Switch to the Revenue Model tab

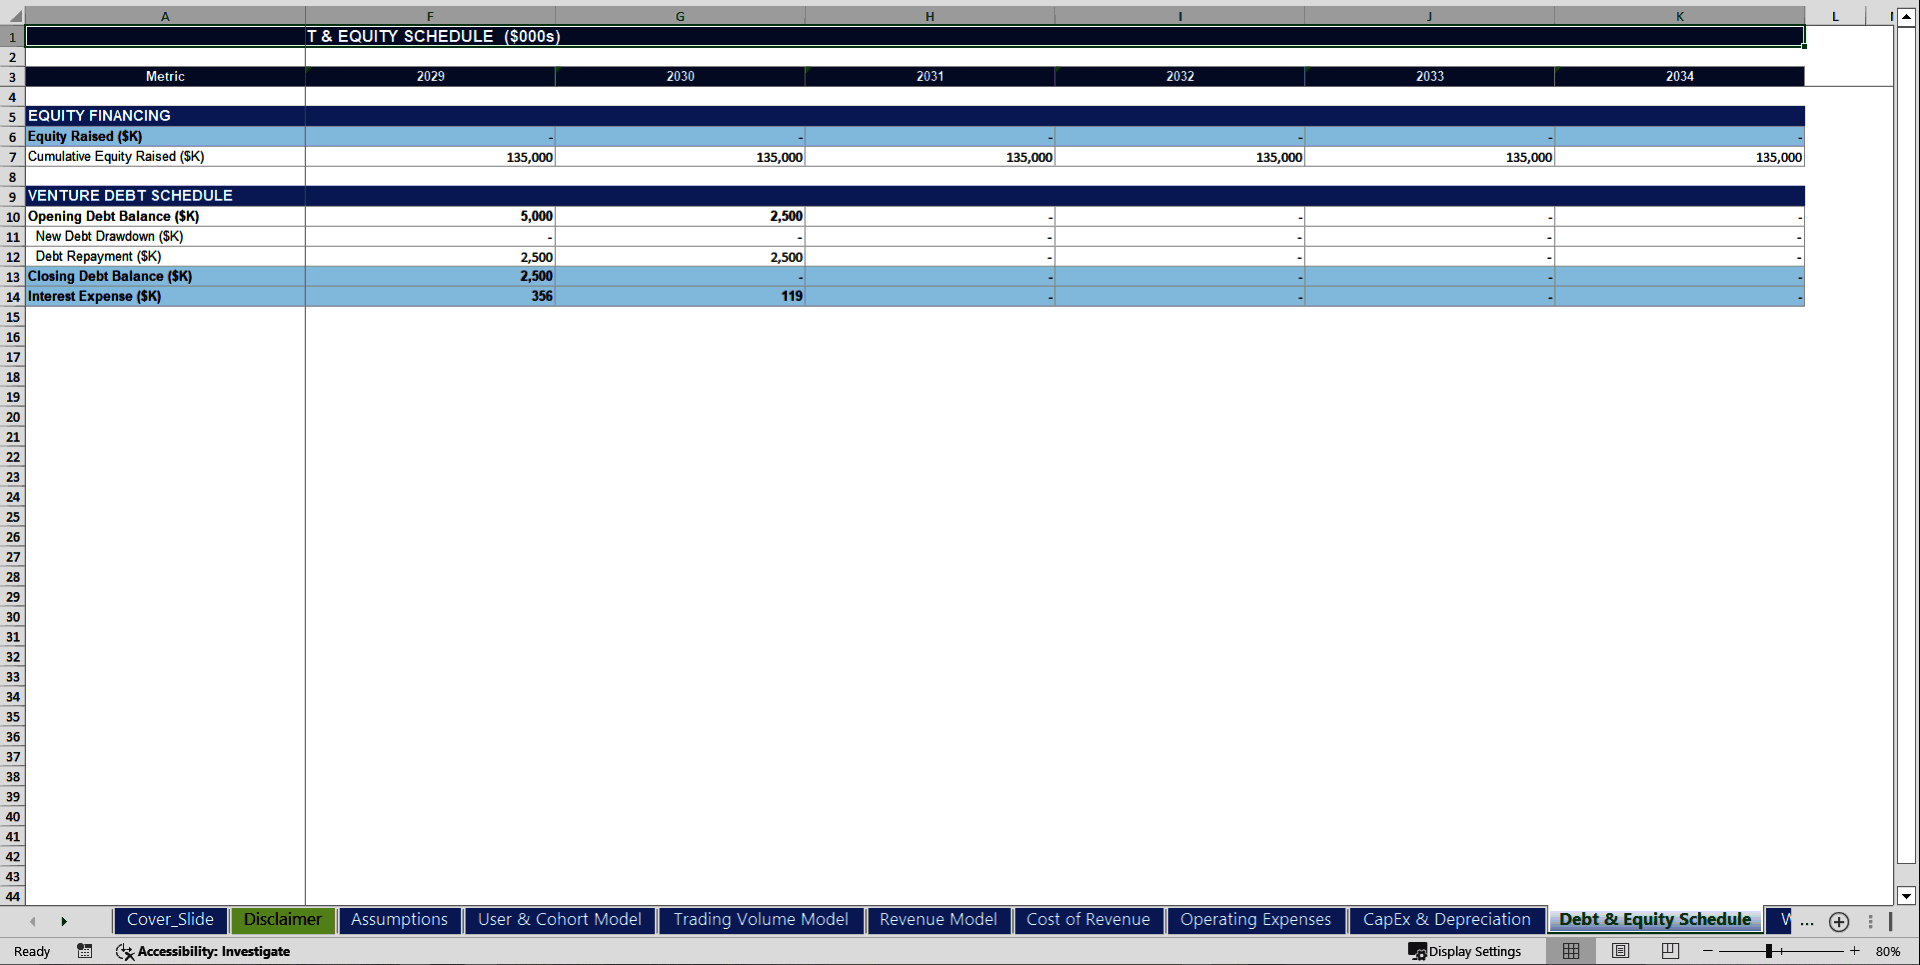coord(937,920)
